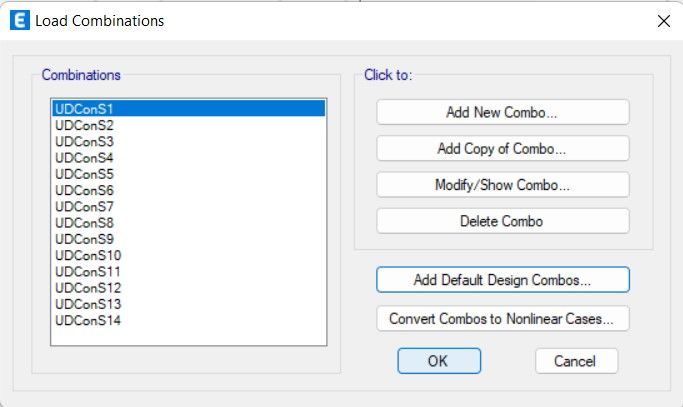Screen dimensions: 683x407
Task: Close the Load Combinations dialog
Action: [663, 20]
